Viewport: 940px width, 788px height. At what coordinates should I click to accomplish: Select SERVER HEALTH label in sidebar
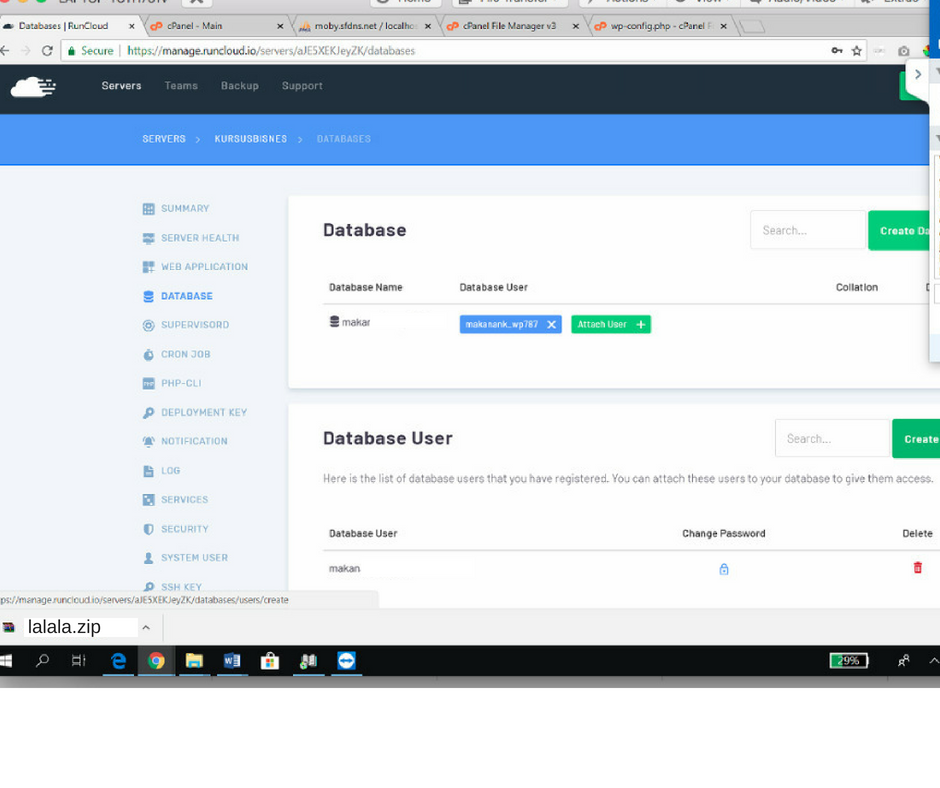200,237
